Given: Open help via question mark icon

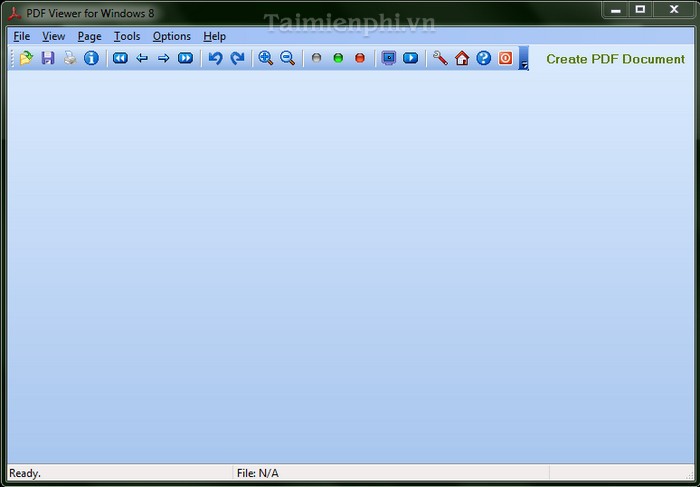Looking at the screenshot, I should coord(483,58).
